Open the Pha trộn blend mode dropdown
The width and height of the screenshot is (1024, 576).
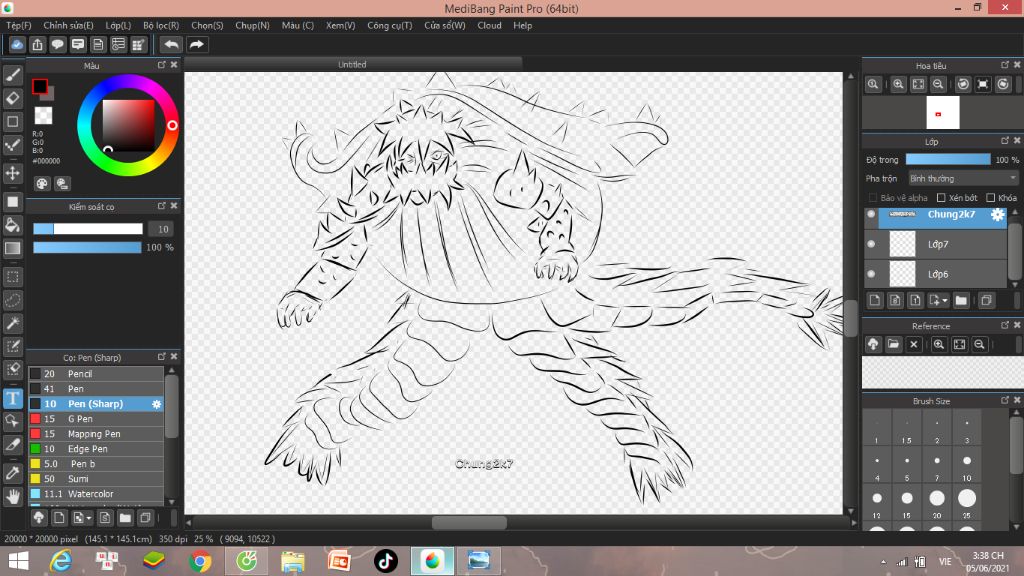(963, 178)
